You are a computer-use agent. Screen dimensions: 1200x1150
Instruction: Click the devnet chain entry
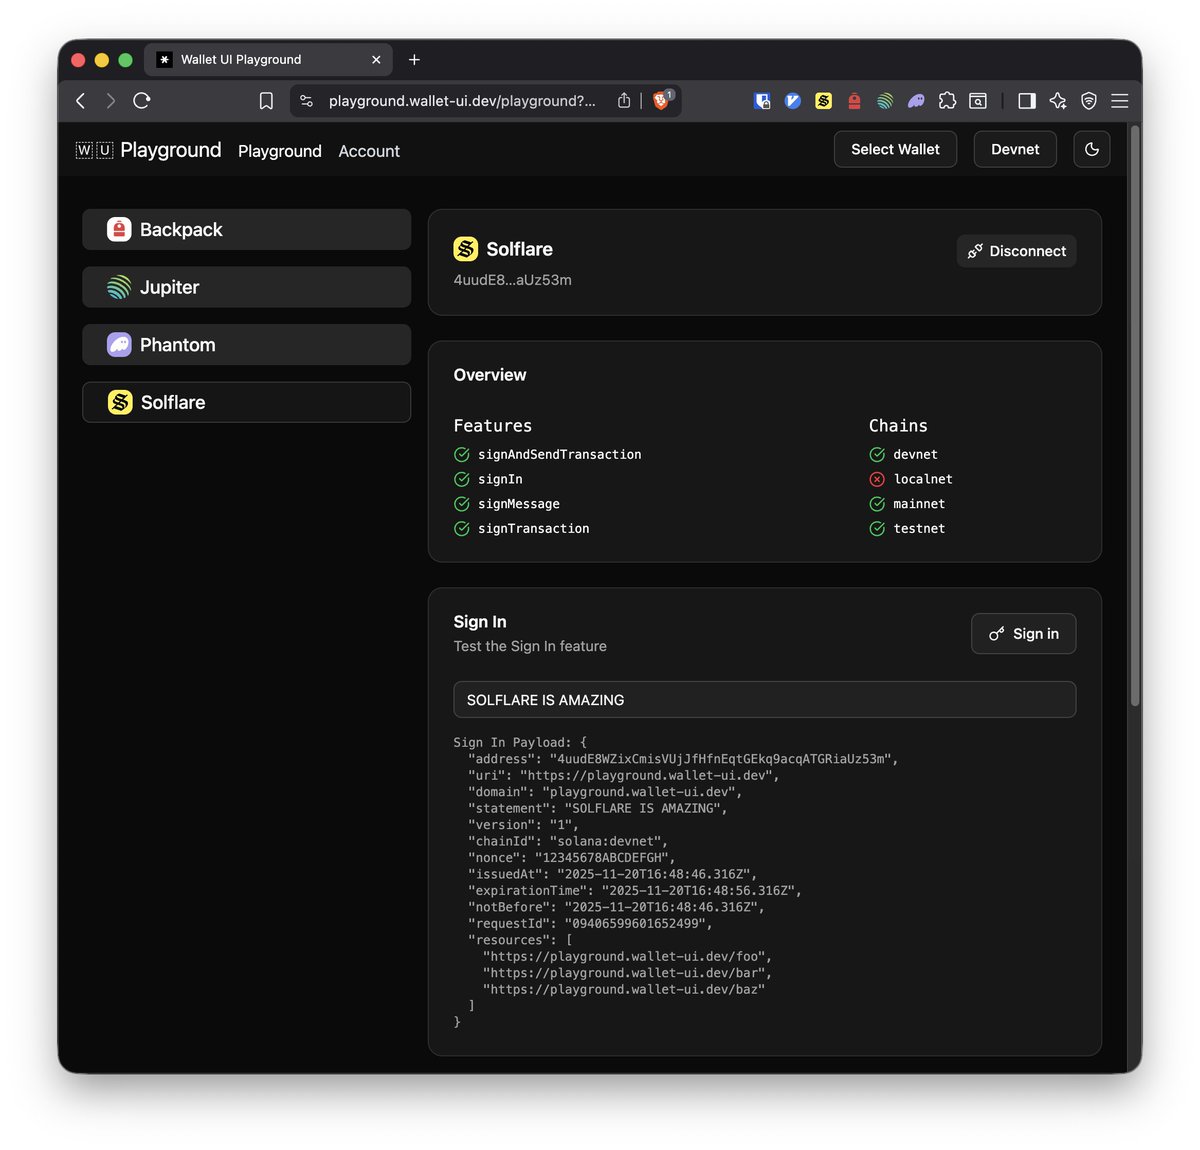[904, 455]
